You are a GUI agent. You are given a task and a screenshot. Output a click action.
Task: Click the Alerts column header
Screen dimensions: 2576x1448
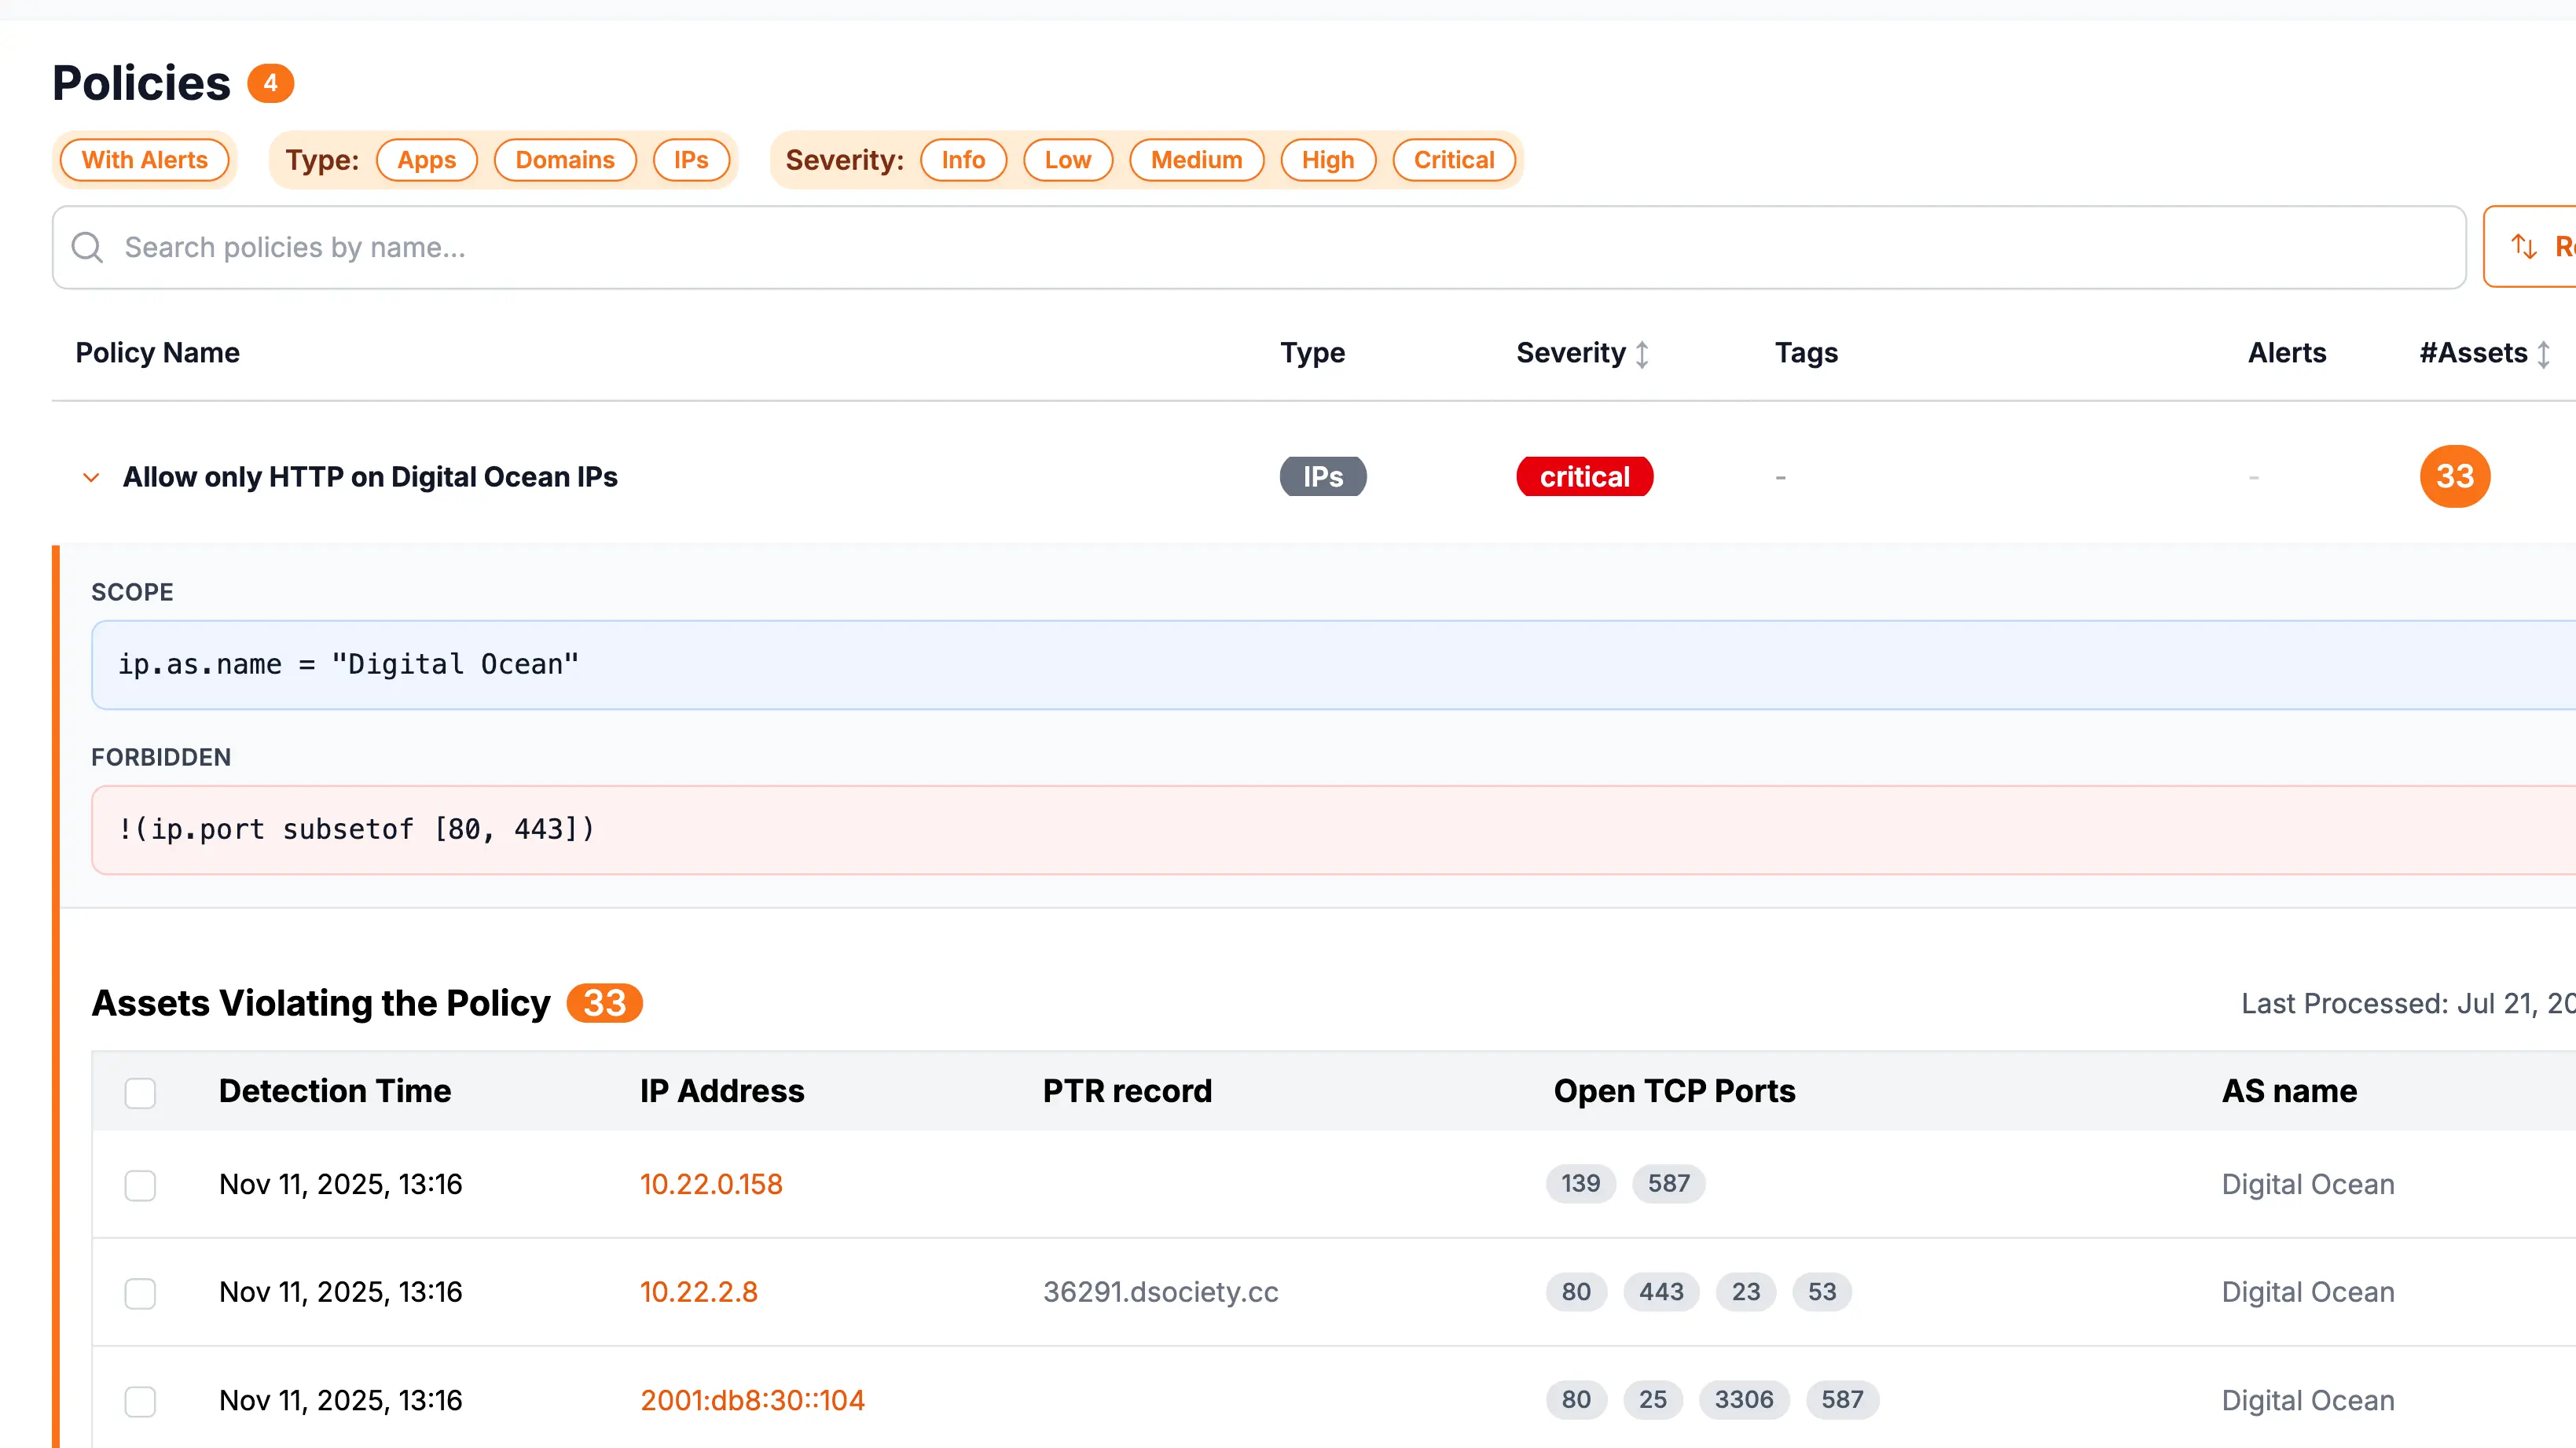point(2287,353)
